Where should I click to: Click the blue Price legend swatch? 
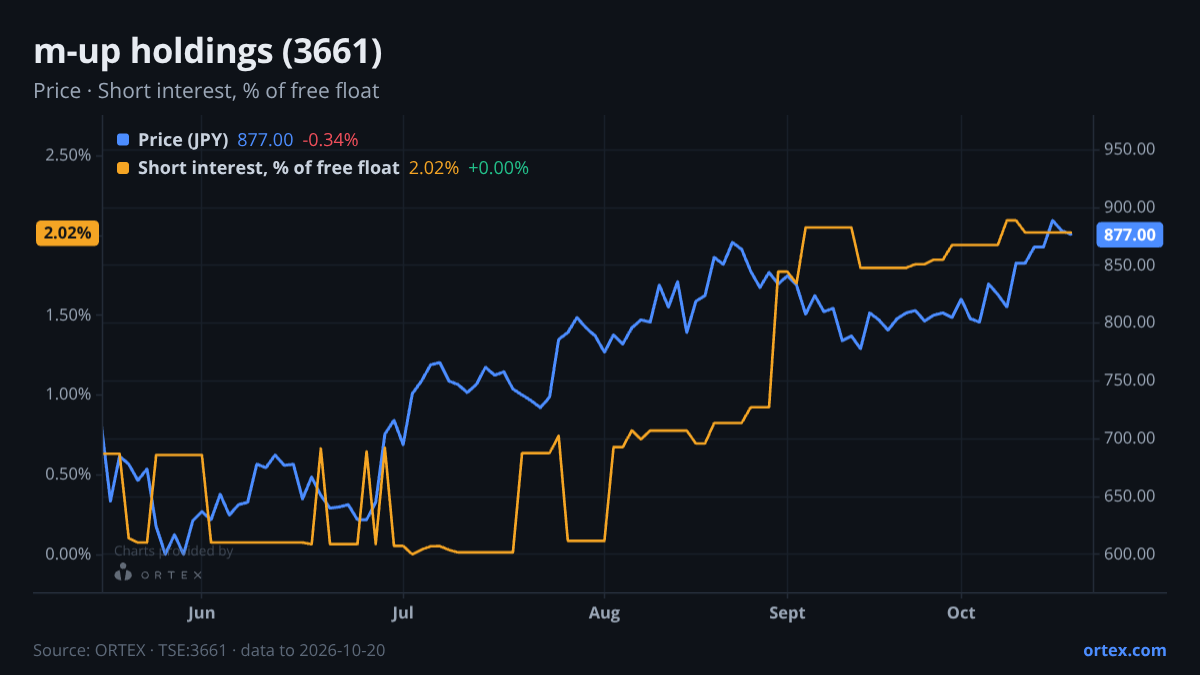point(123,140)
